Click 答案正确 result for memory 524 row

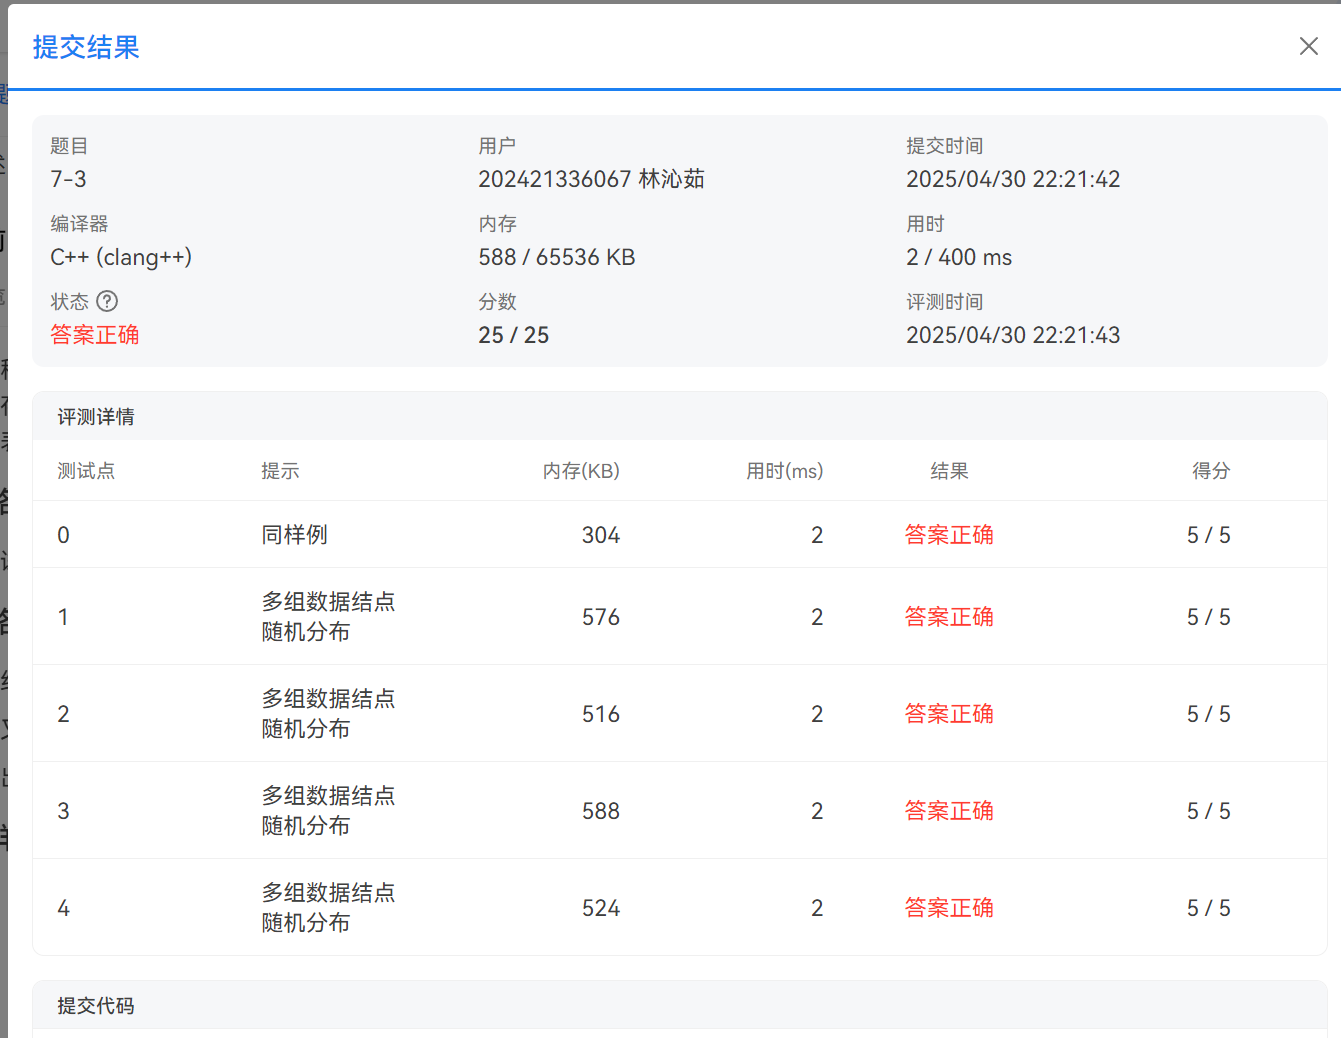pos(949,908)
